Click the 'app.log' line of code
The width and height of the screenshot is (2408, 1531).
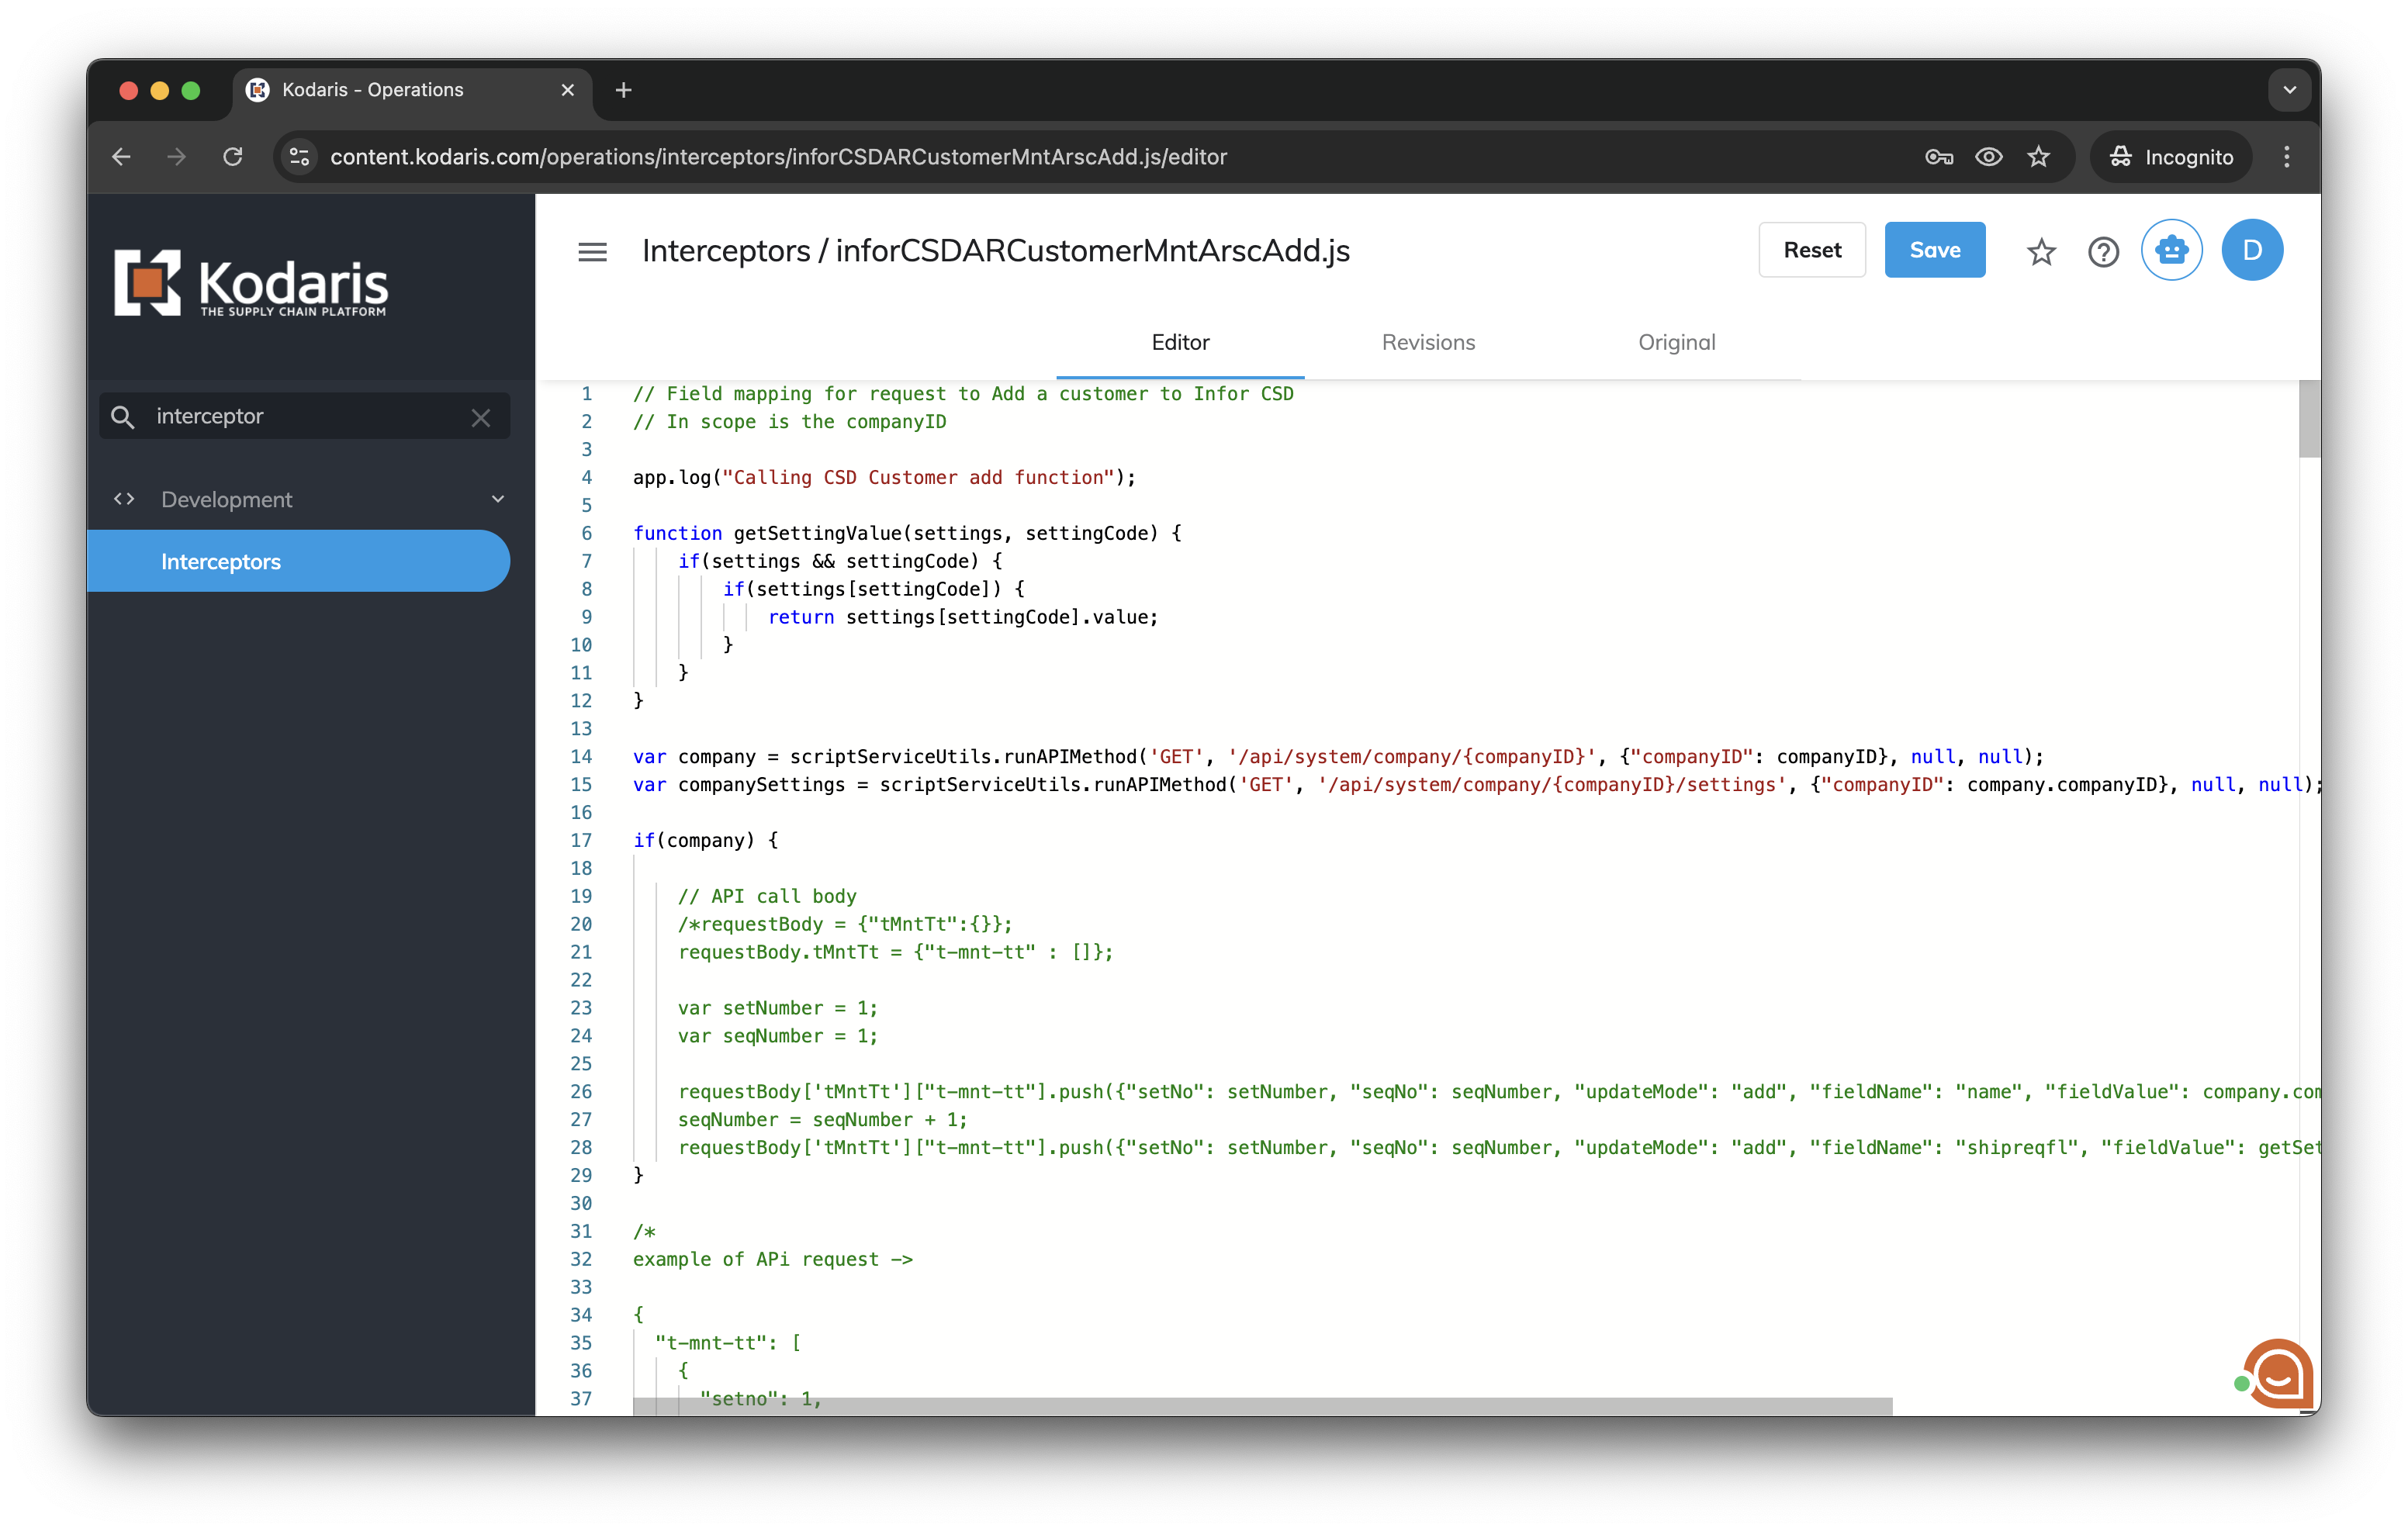884,477
